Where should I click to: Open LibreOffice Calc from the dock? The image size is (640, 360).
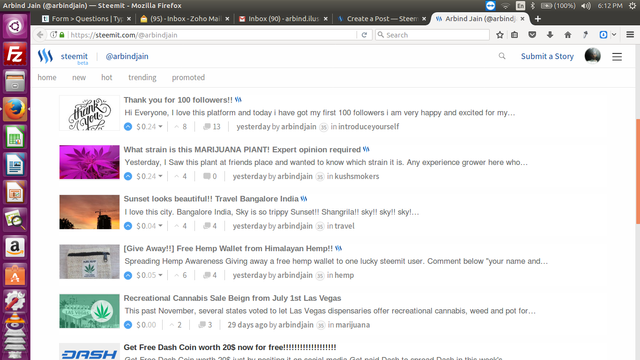pos(15,137)
